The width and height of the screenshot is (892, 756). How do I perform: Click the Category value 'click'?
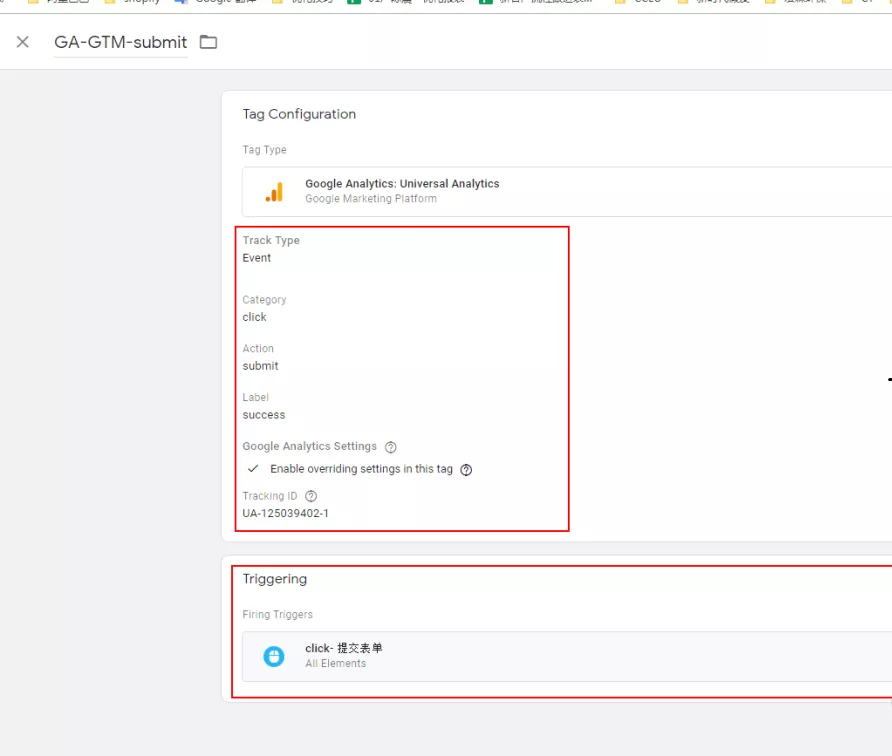254,317
